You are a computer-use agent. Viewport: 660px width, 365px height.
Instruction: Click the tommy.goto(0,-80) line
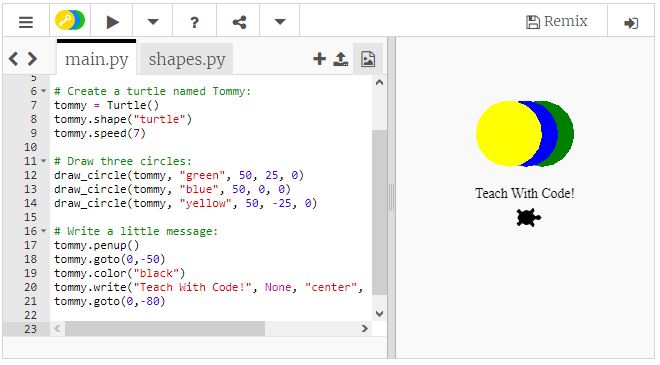coord(109,301)
